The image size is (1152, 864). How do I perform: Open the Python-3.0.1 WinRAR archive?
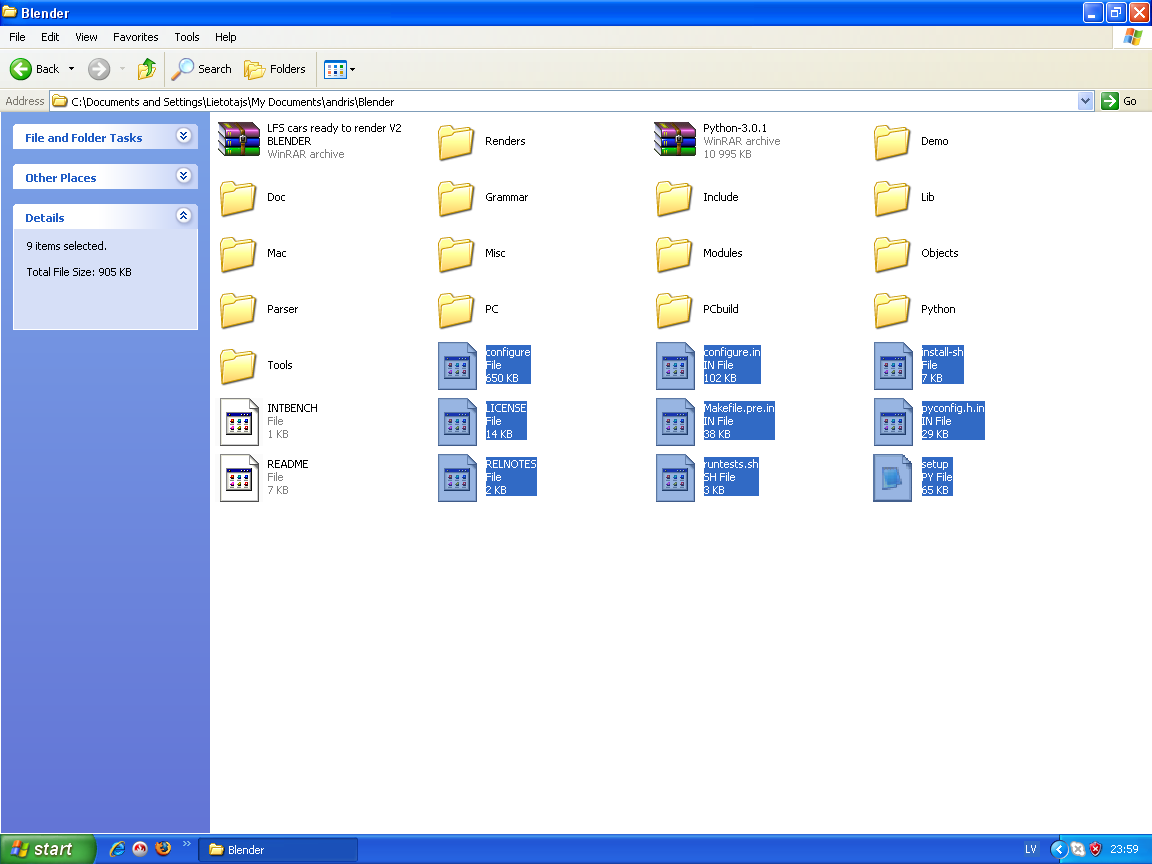674,140
